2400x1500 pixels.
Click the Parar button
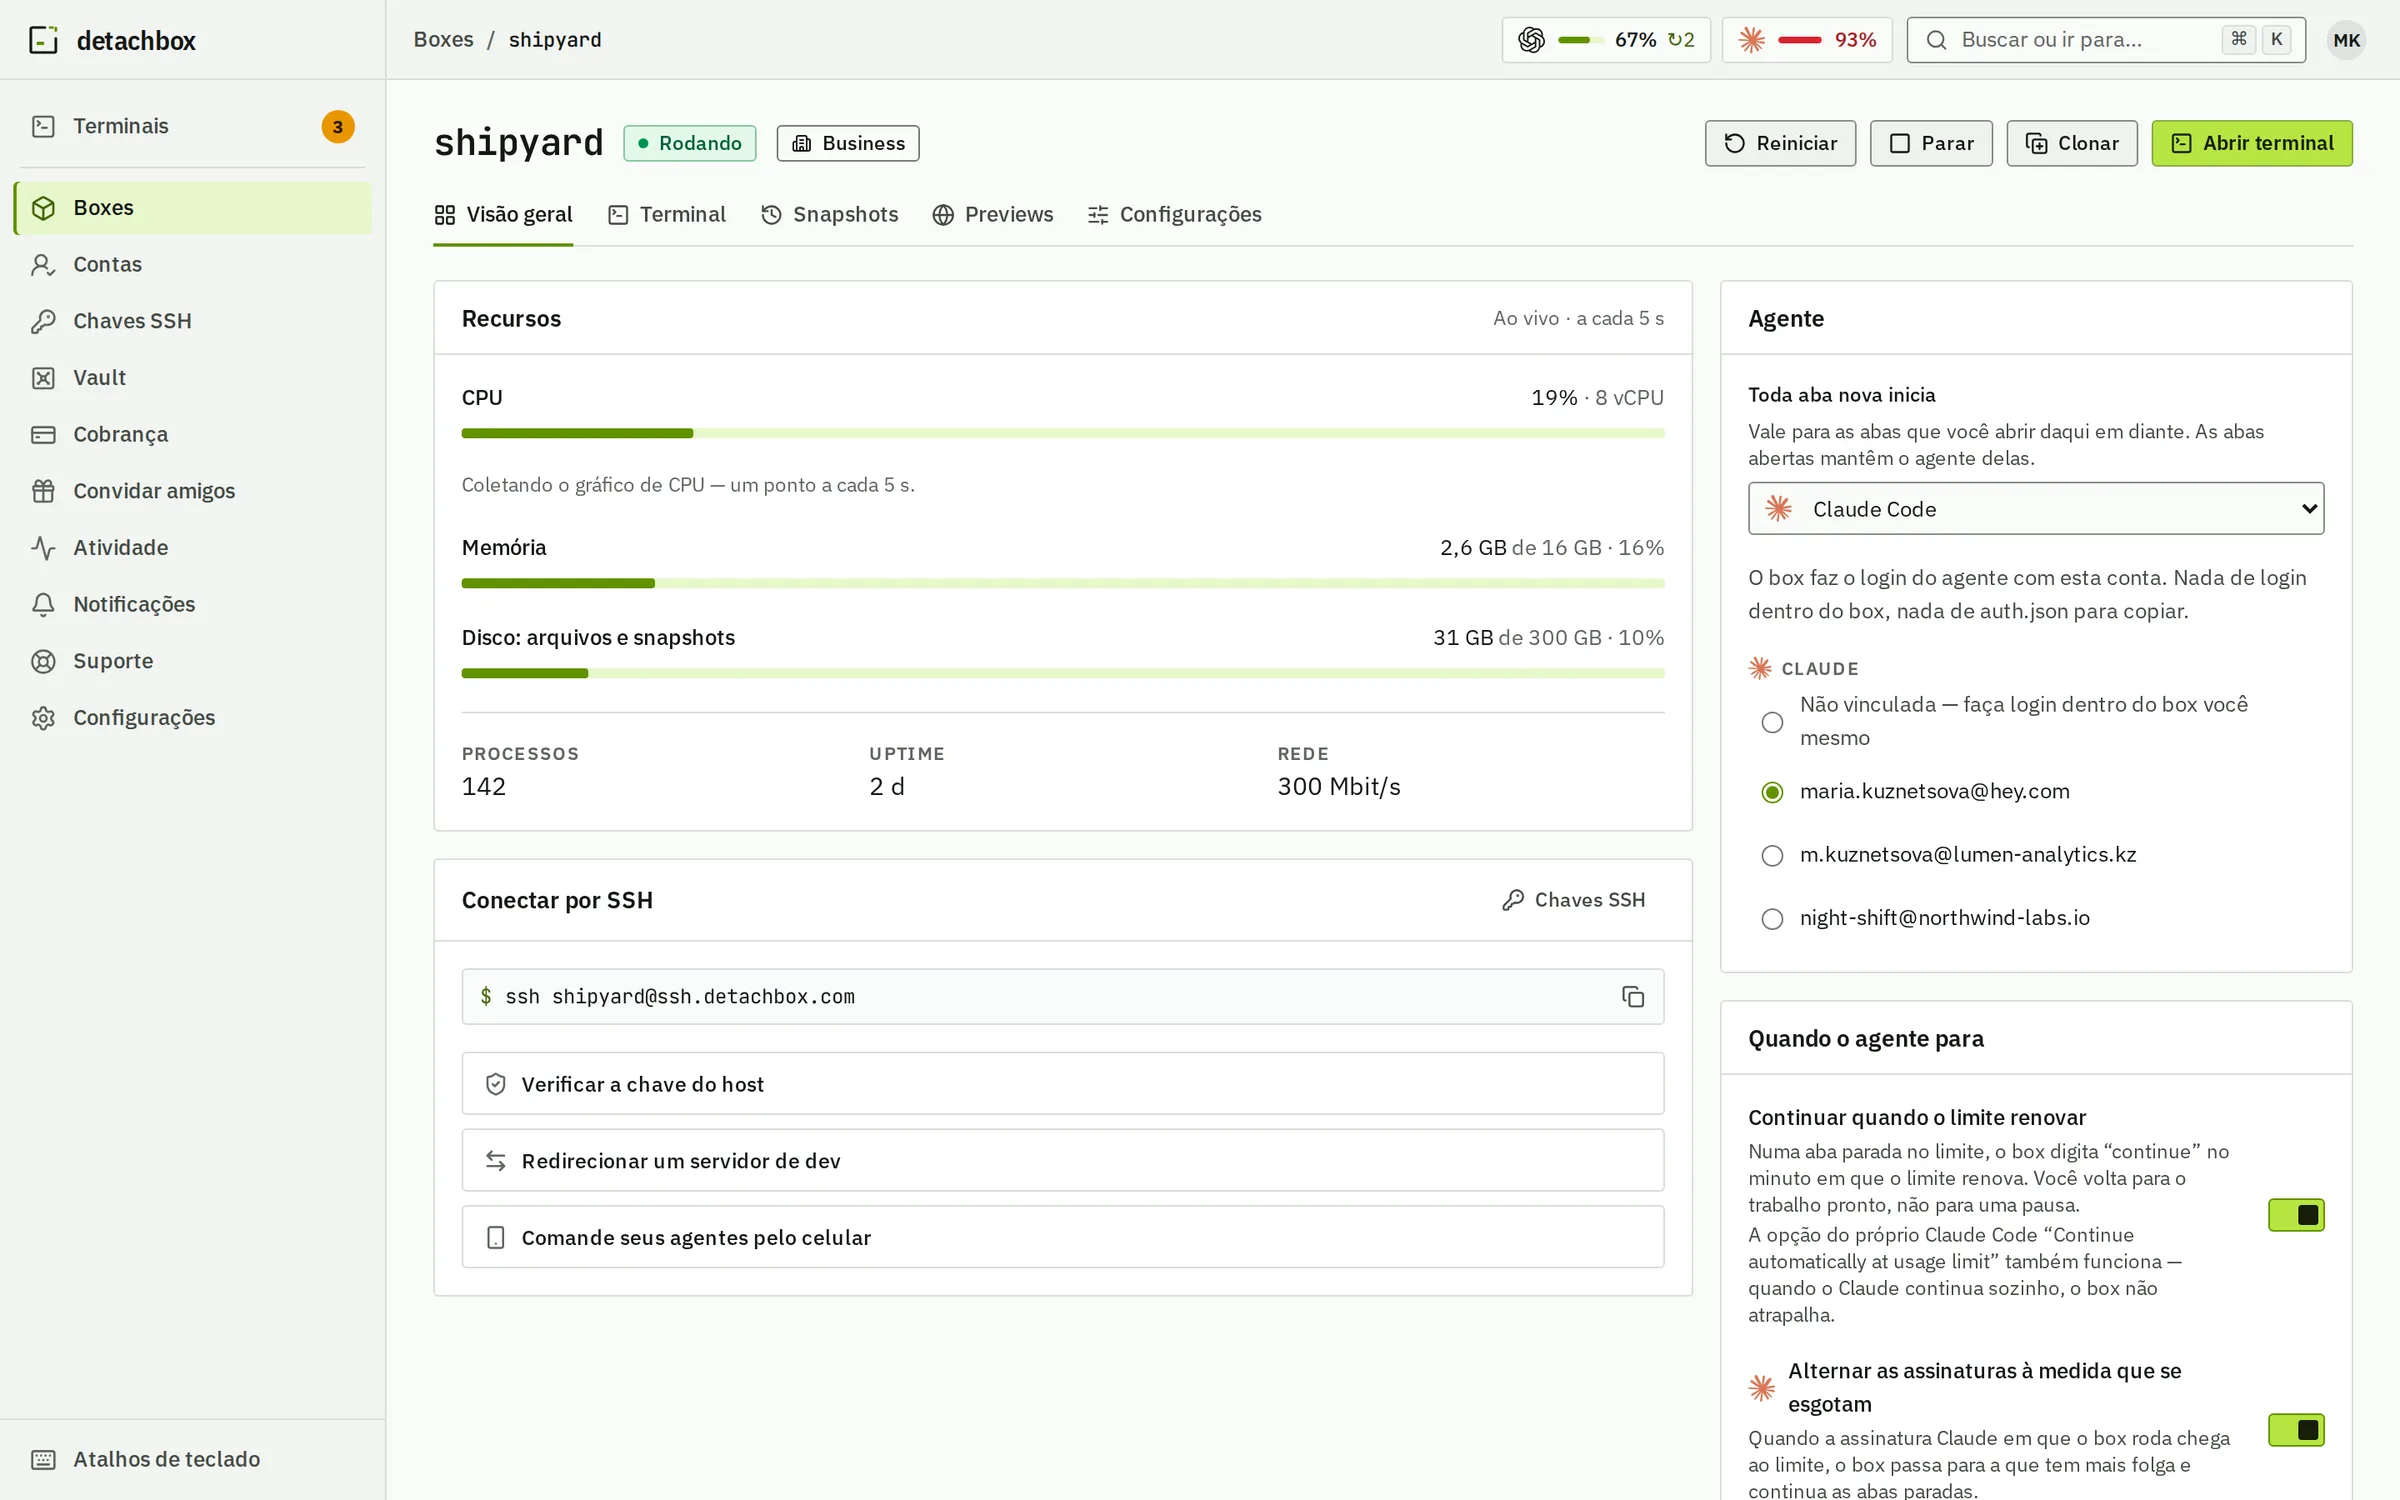pos(1931,143)
